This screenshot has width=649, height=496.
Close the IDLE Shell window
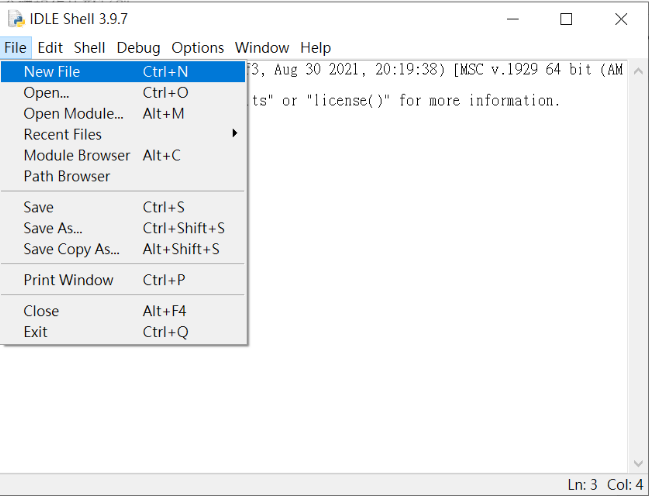click(x=621, y=19)
